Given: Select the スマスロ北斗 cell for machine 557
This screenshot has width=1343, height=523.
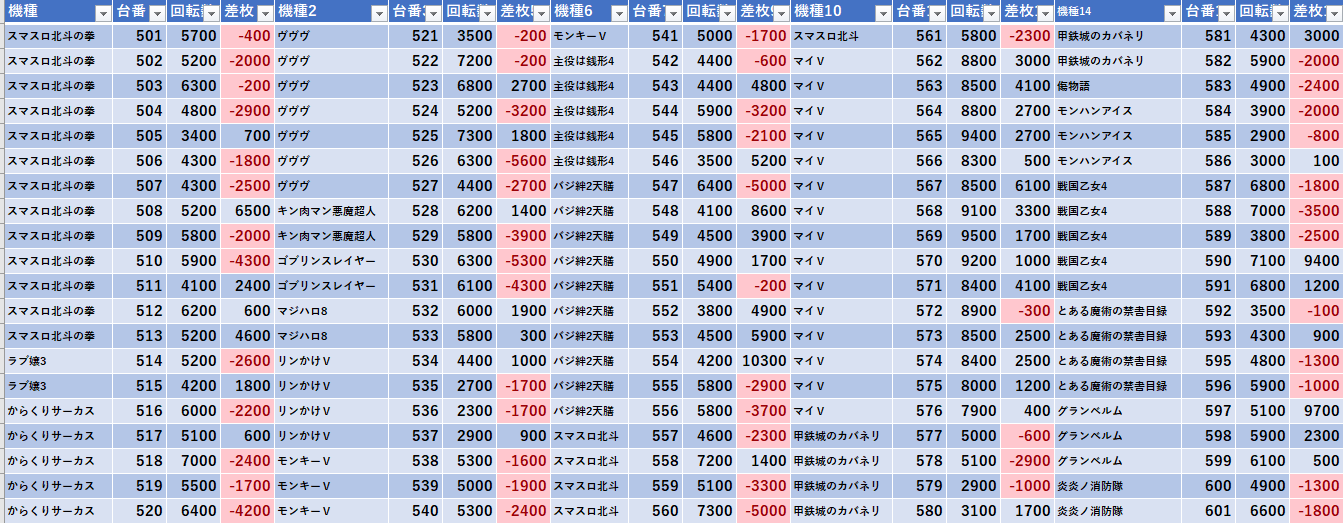Looking at the screenshot, I should [589, 435].
